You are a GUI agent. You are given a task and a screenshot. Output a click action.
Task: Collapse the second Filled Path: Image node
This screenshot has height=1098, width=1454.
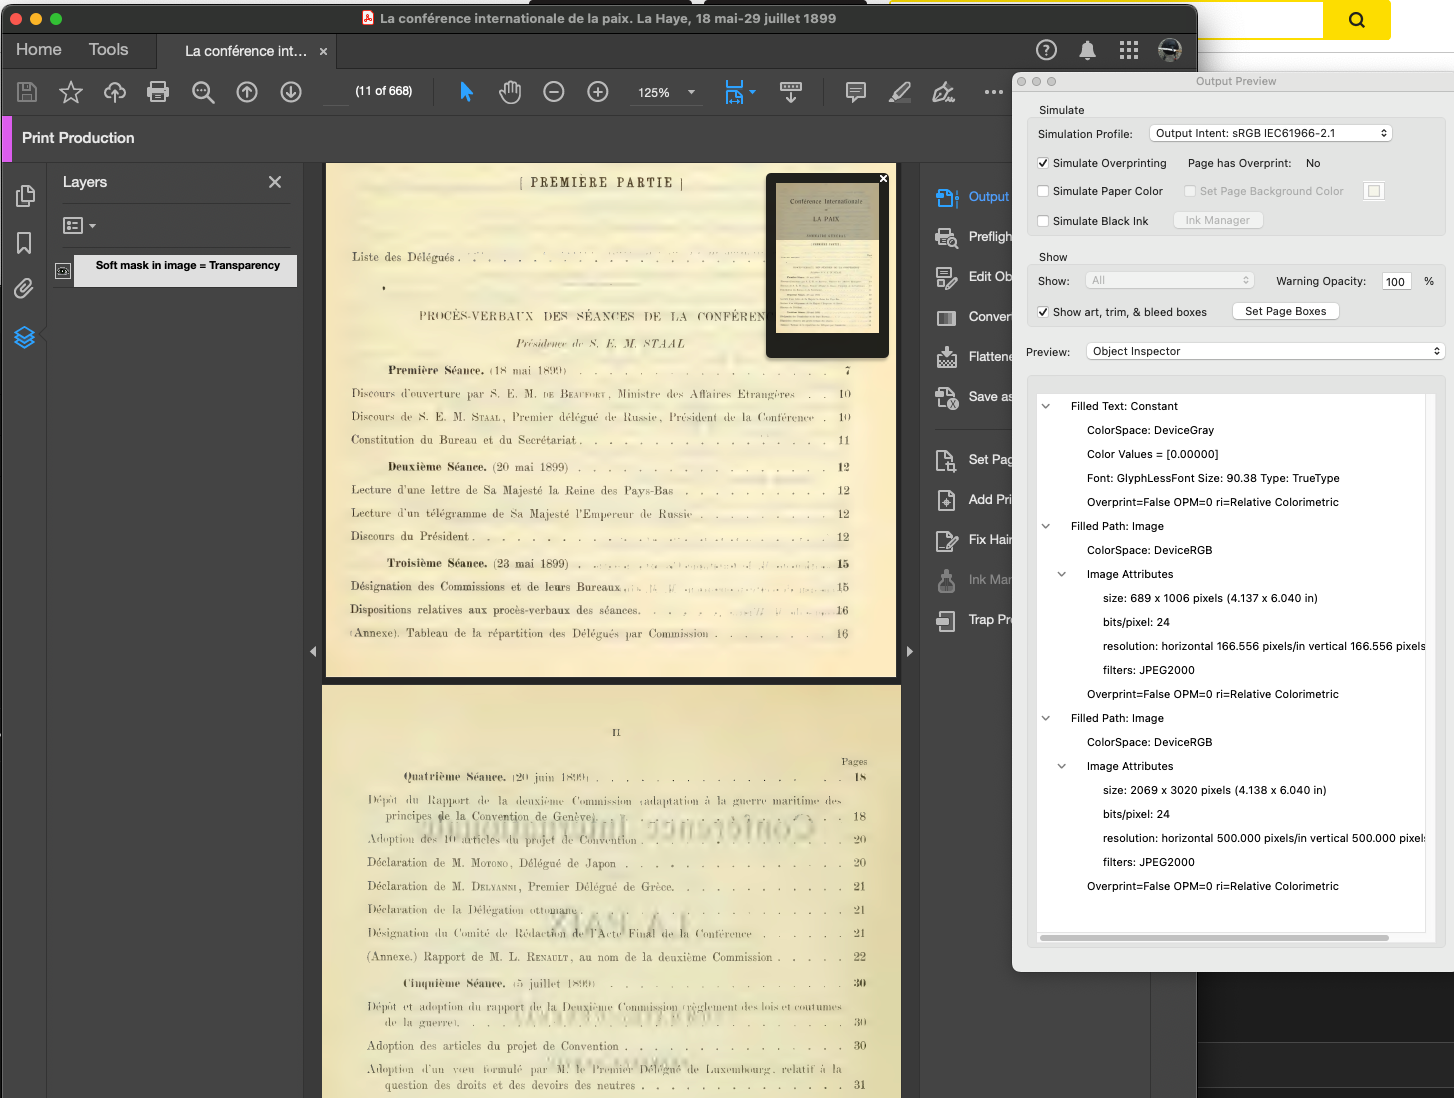[1046, 718]
